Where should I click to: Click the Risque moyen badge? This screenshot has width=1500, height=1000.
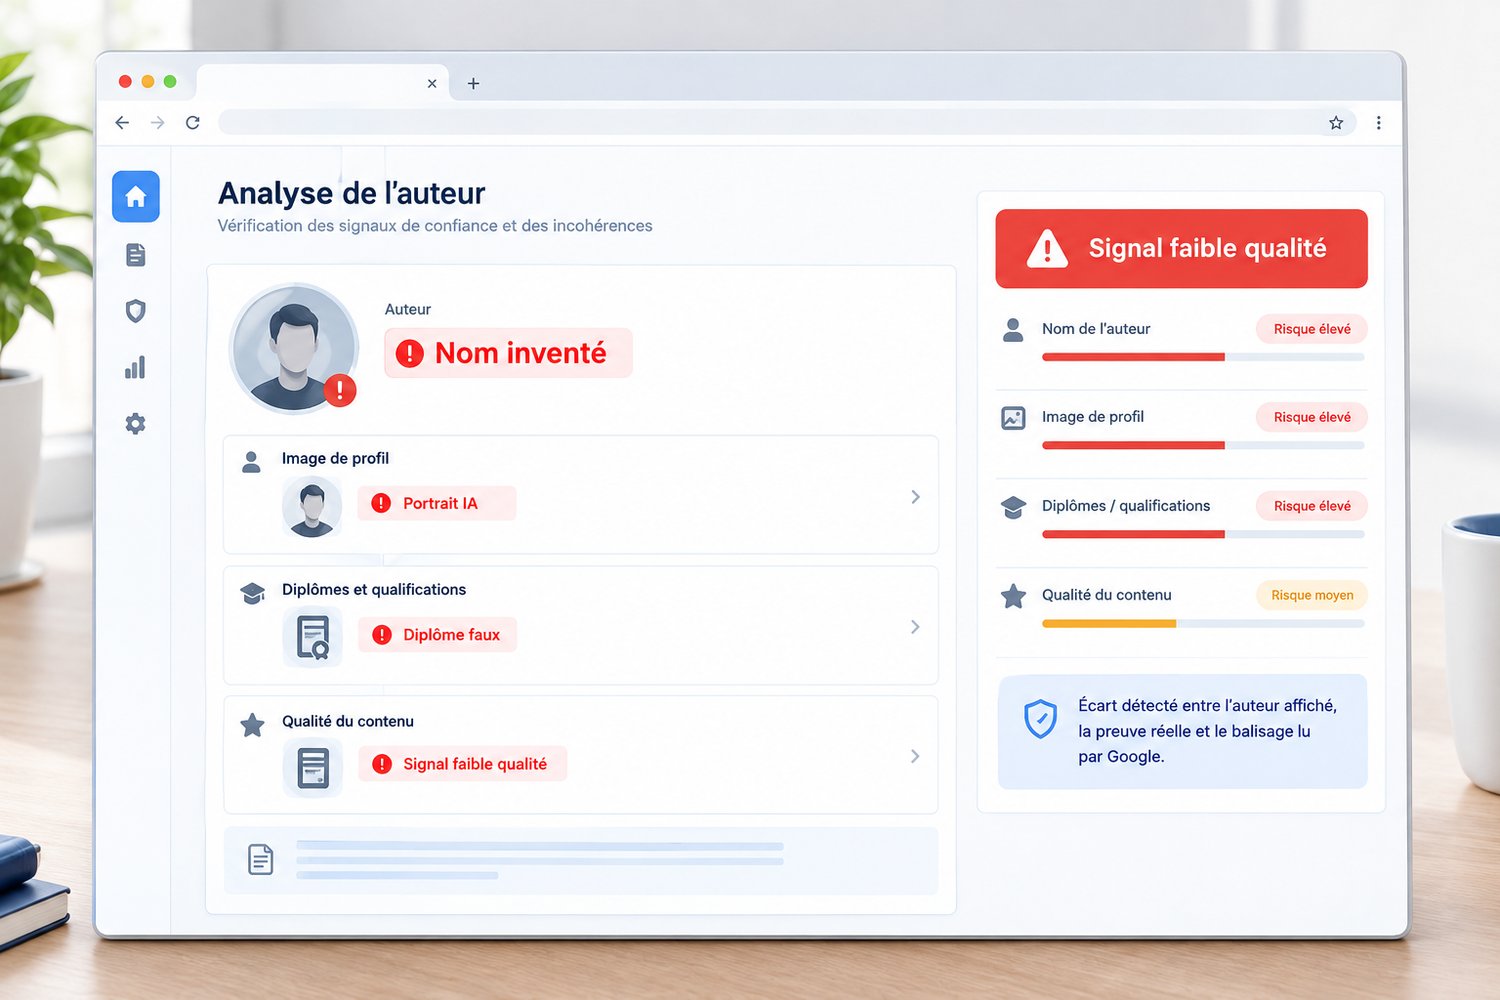click(x=1312, y=595)
